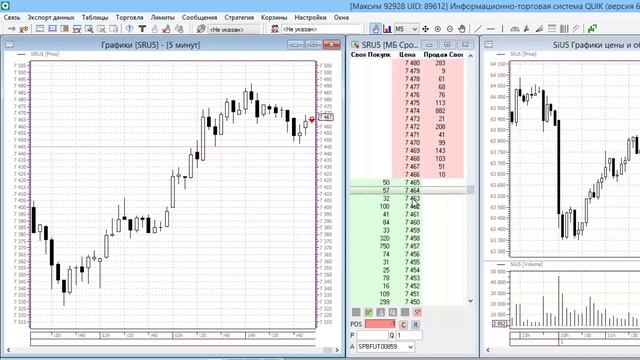Open the second <Не указан> dropdown

click(x=321, y=29)
